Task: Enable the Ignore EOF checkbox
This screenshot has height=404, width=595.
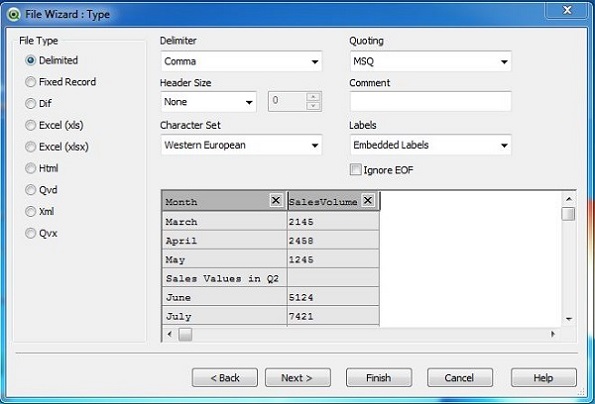Action: [356, 169]
